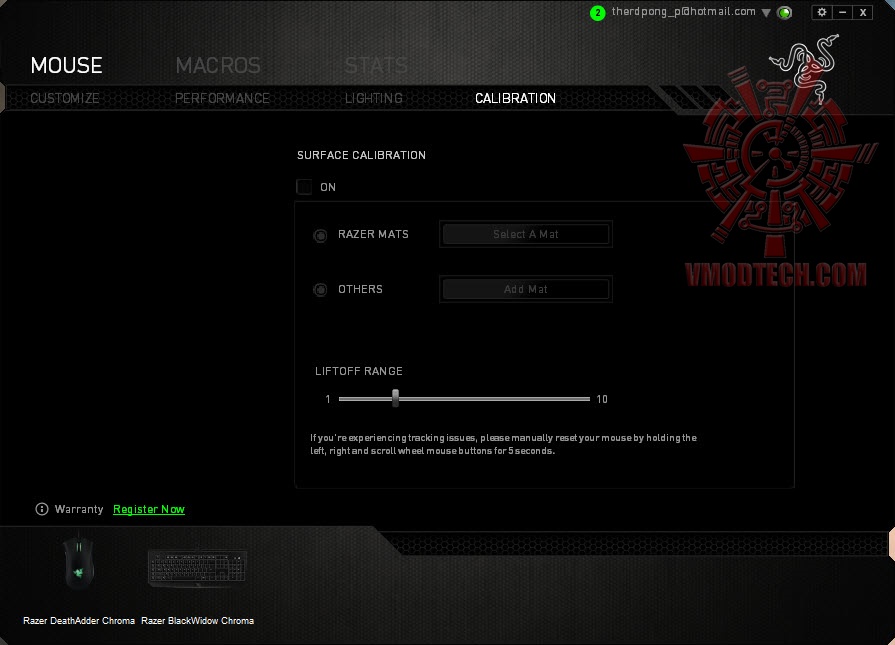Click the Liftoff Range slider handle

tap(395, 398)
